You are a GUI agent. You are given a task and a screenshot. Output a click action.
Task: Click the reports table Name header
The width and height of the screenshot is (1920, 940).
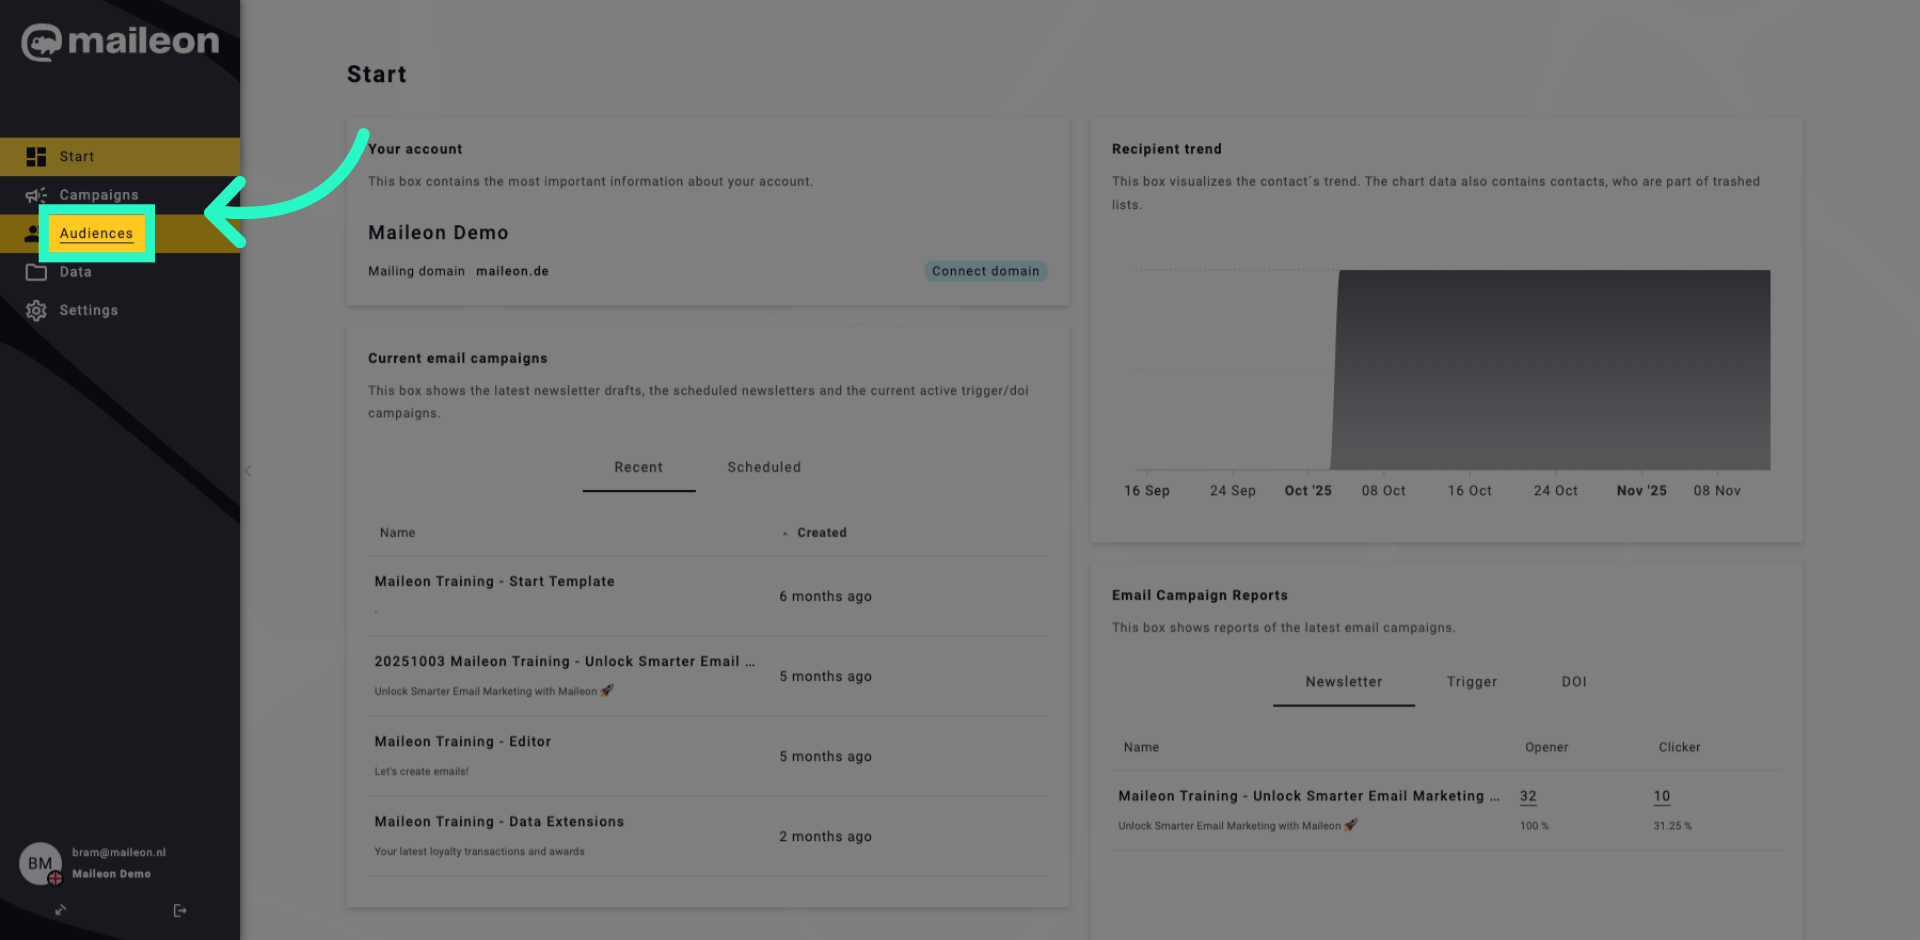click(x=1141, y=747)
